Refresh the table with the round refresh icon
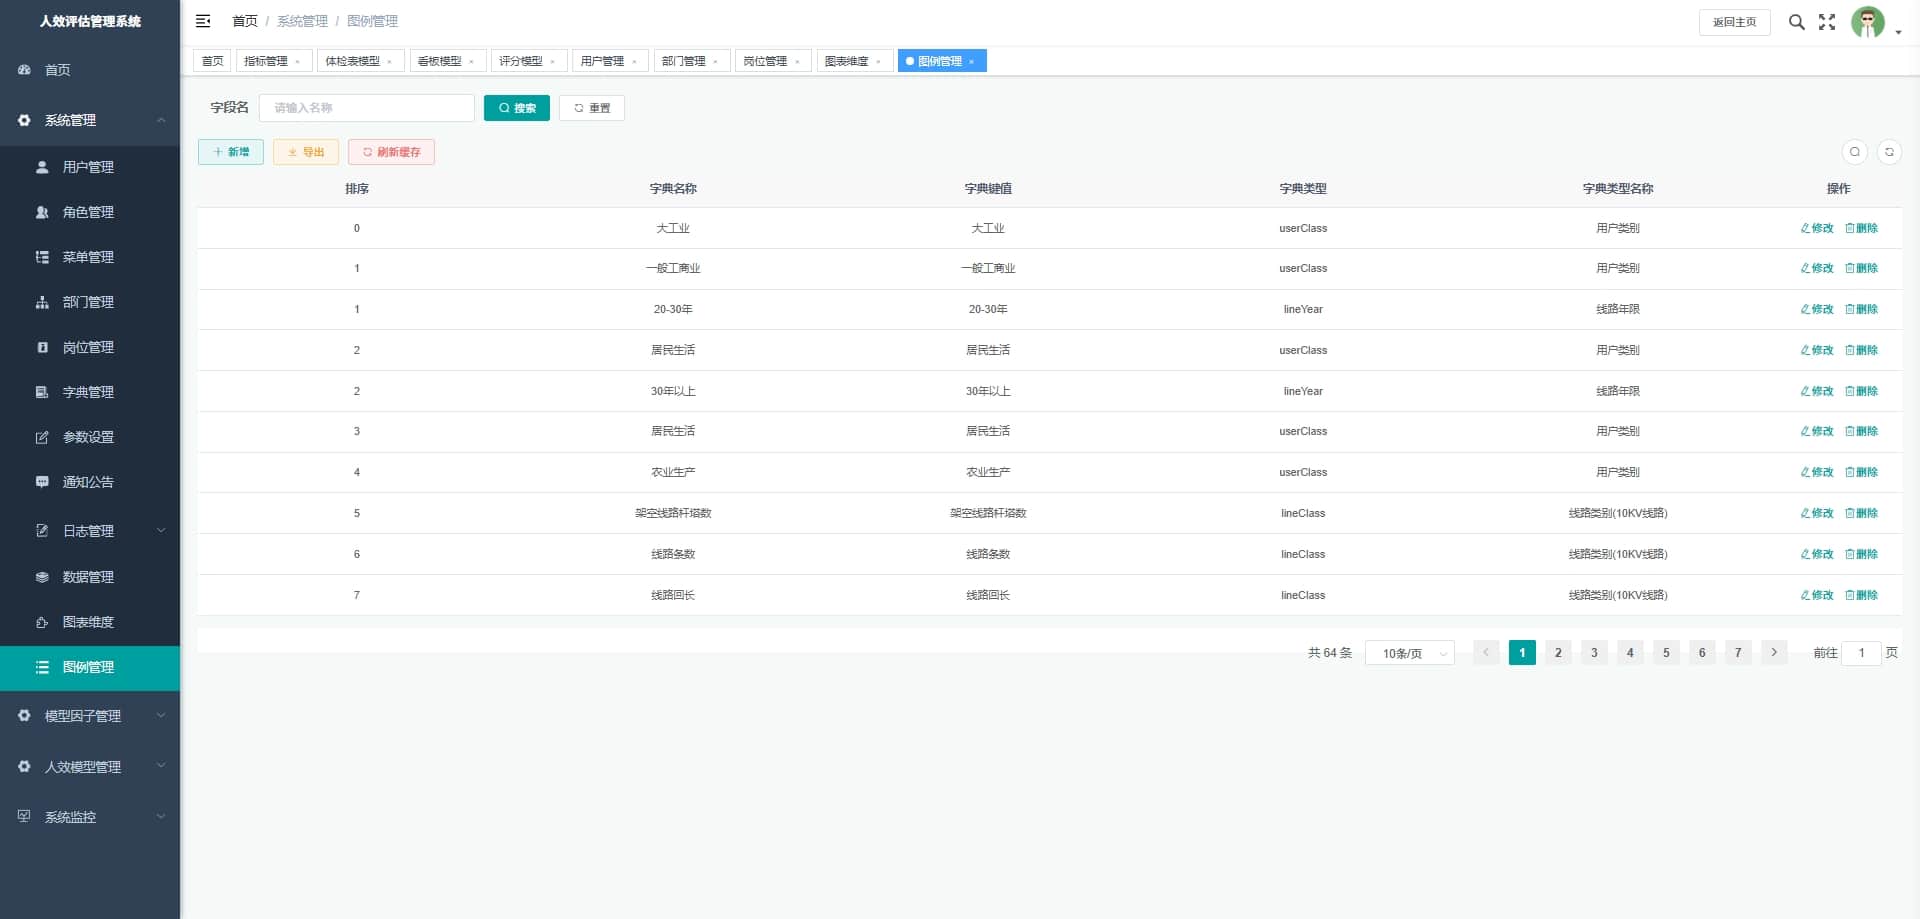This screenshot has height=919, width=1920. [x=1889, y=152]
